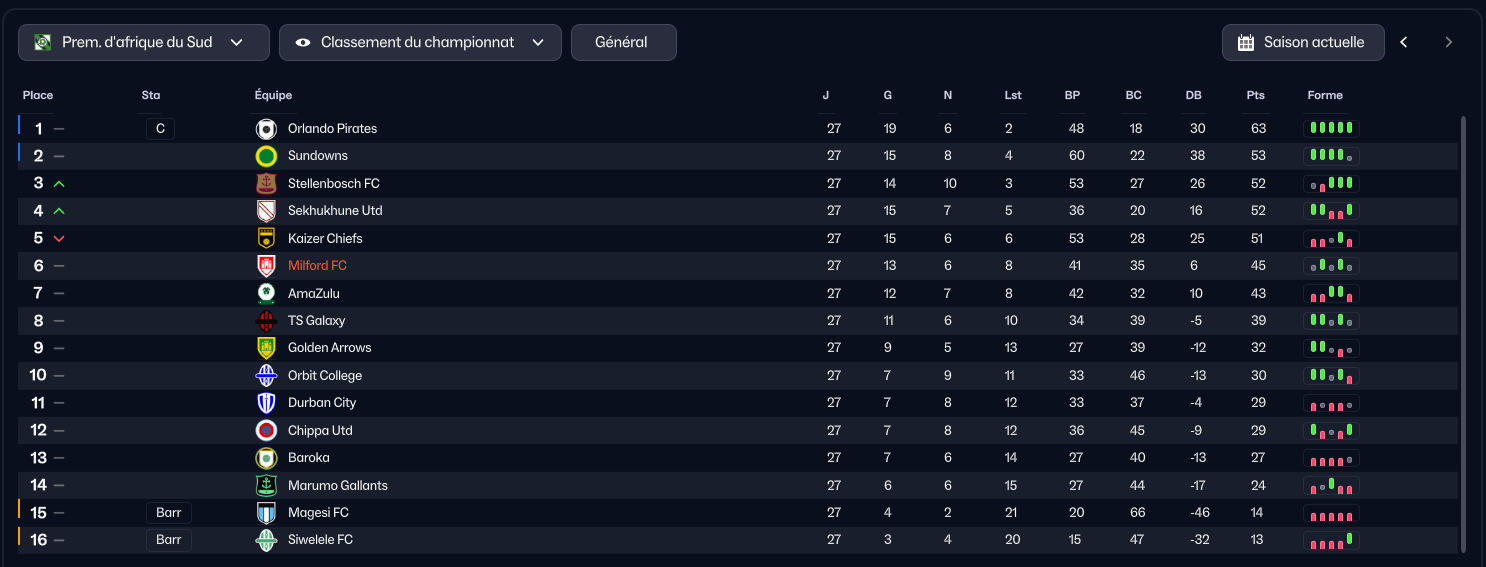The image size is (1486, 567).
Task: Open the Milford FC team link
Action: pyautogui.click(x=317, y=266)
